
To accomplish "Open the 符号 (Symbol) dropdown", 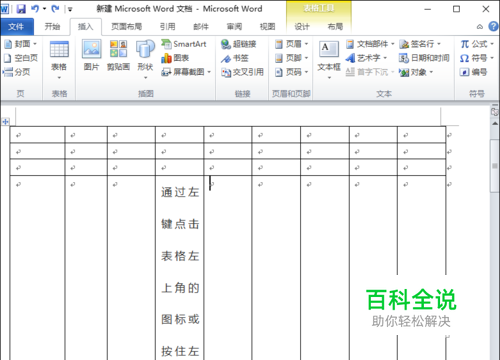I will coord(477,58).
